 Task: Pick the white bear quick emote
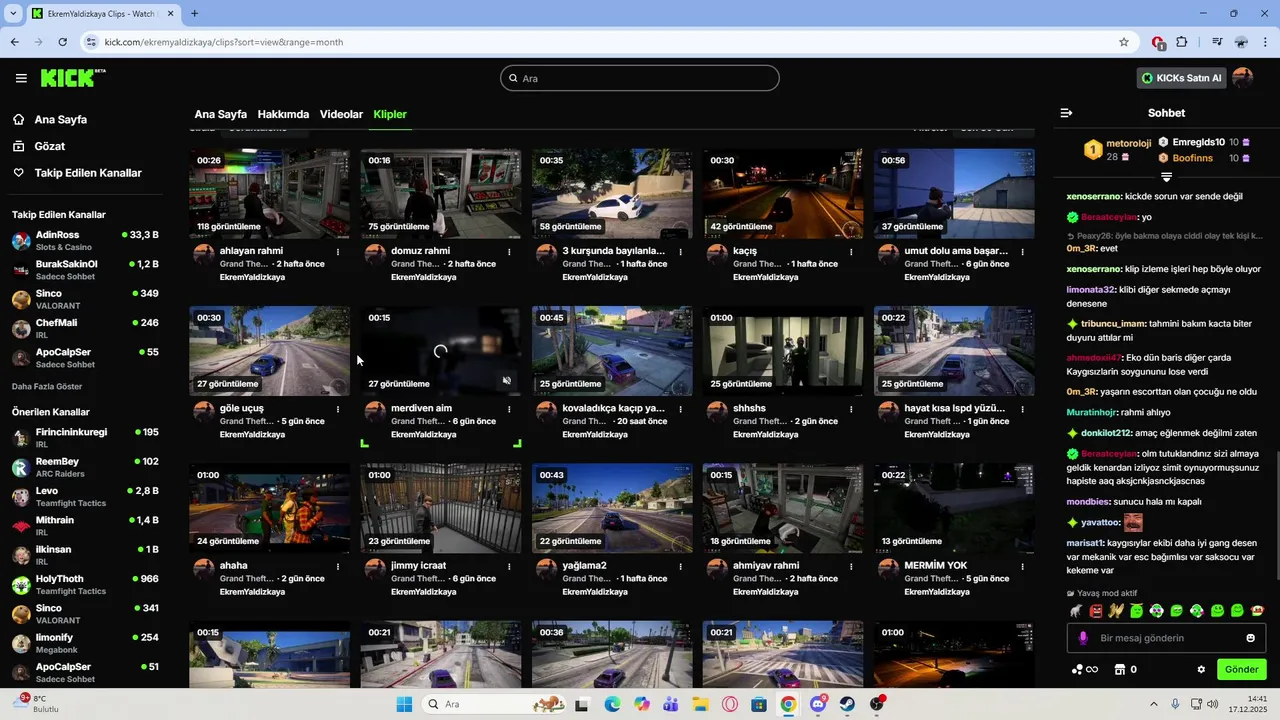click(1076, 610)
